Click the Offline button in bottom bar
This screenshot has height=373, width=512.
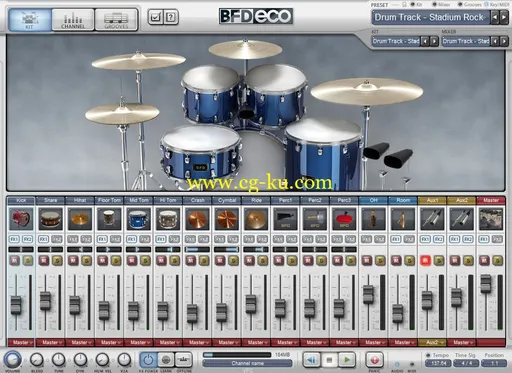183,360
